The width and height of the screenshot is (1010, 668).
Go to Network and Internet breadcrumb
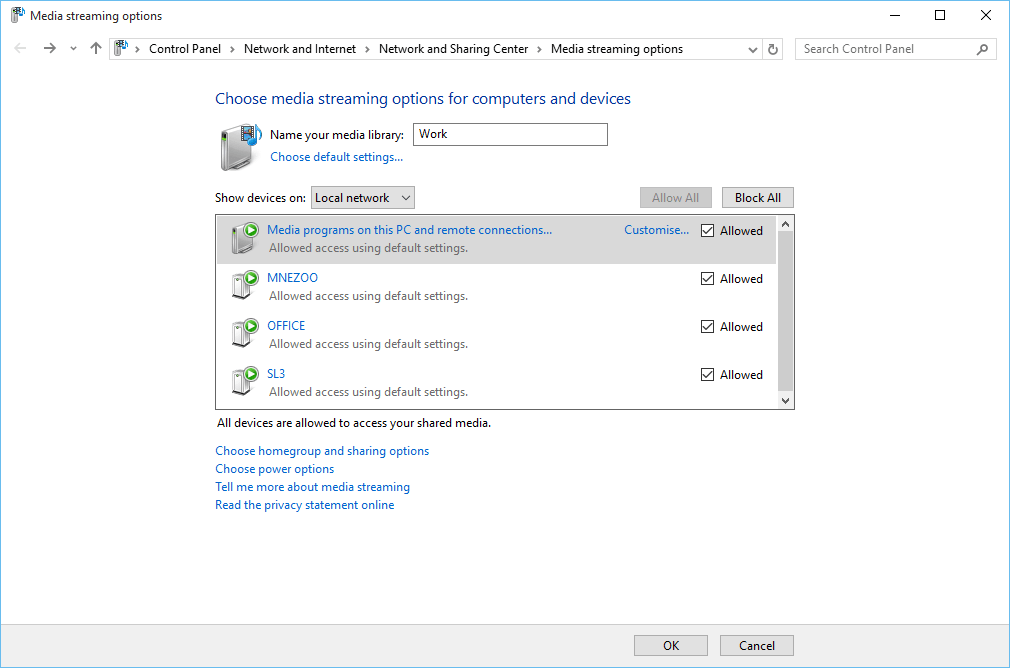point(300,49)
